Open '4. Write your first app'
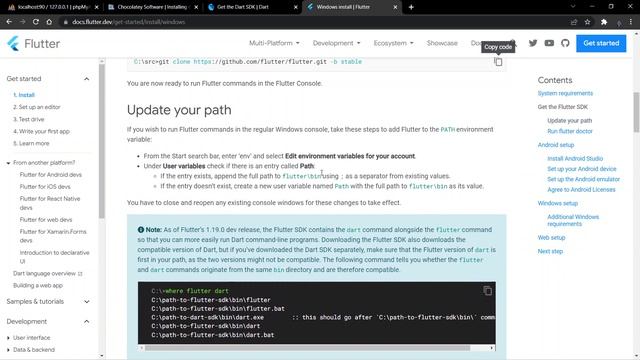Viewport: 640px width, 360px height. point(41,131)
